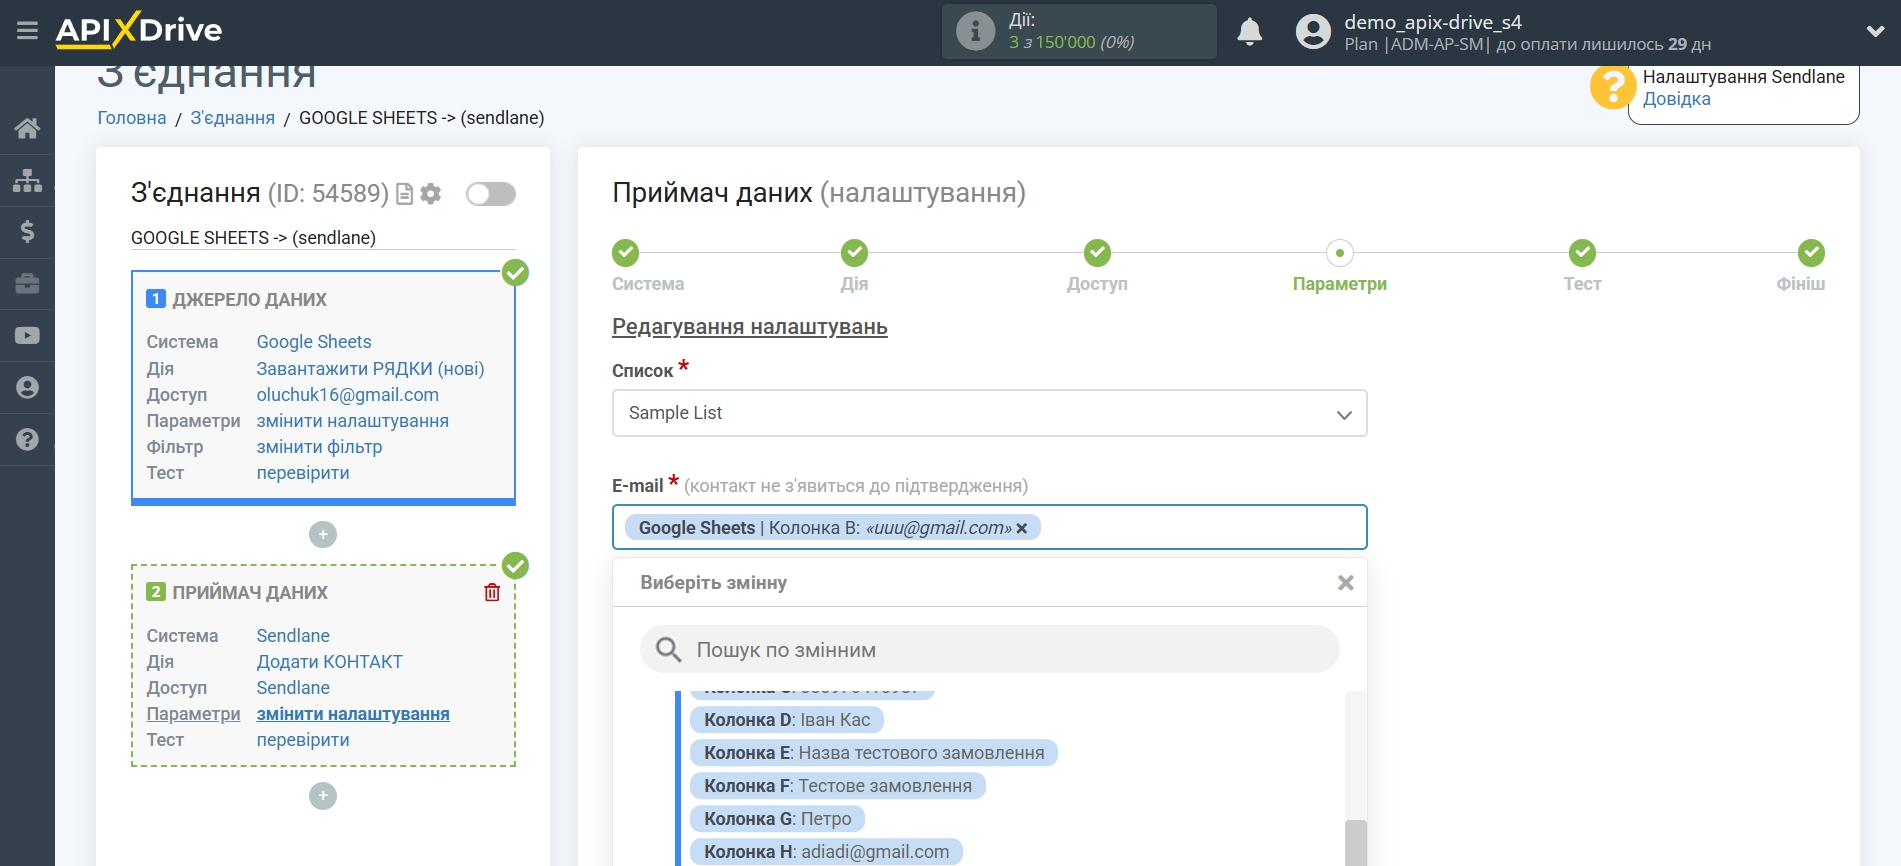Open receiver Sendlane access link
Screen dimensions: 1901x866
point(293,688)
